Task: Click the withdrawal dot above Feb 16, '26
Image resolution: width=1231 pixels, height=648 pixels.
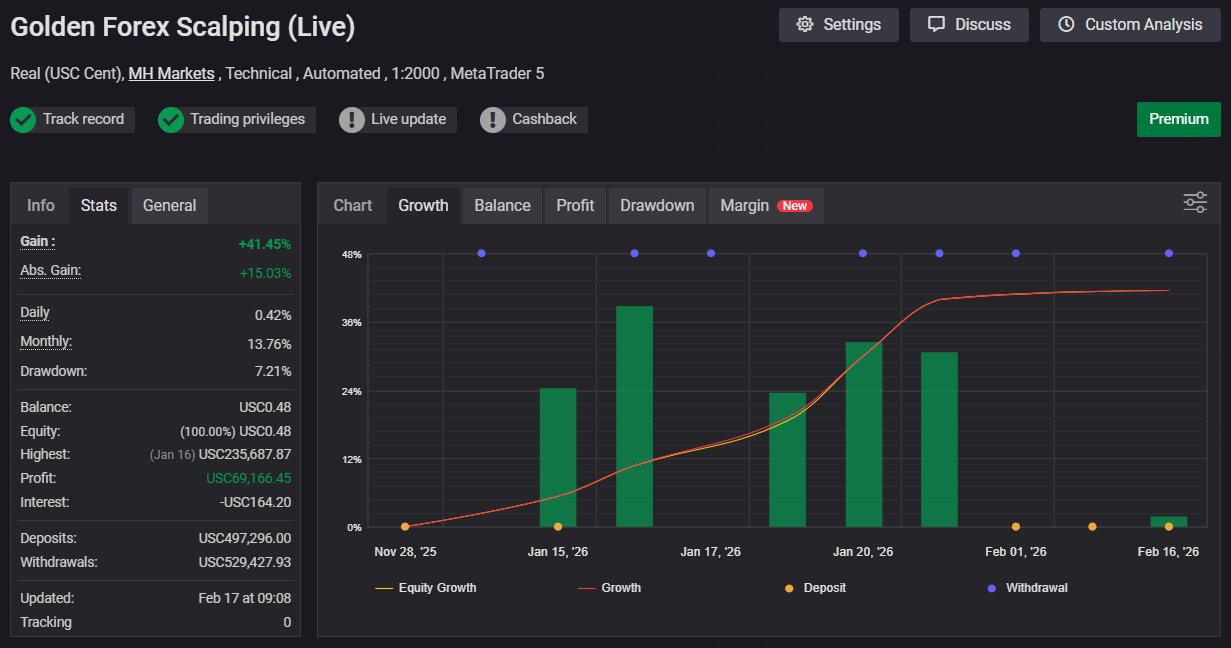Action: 1168,253
